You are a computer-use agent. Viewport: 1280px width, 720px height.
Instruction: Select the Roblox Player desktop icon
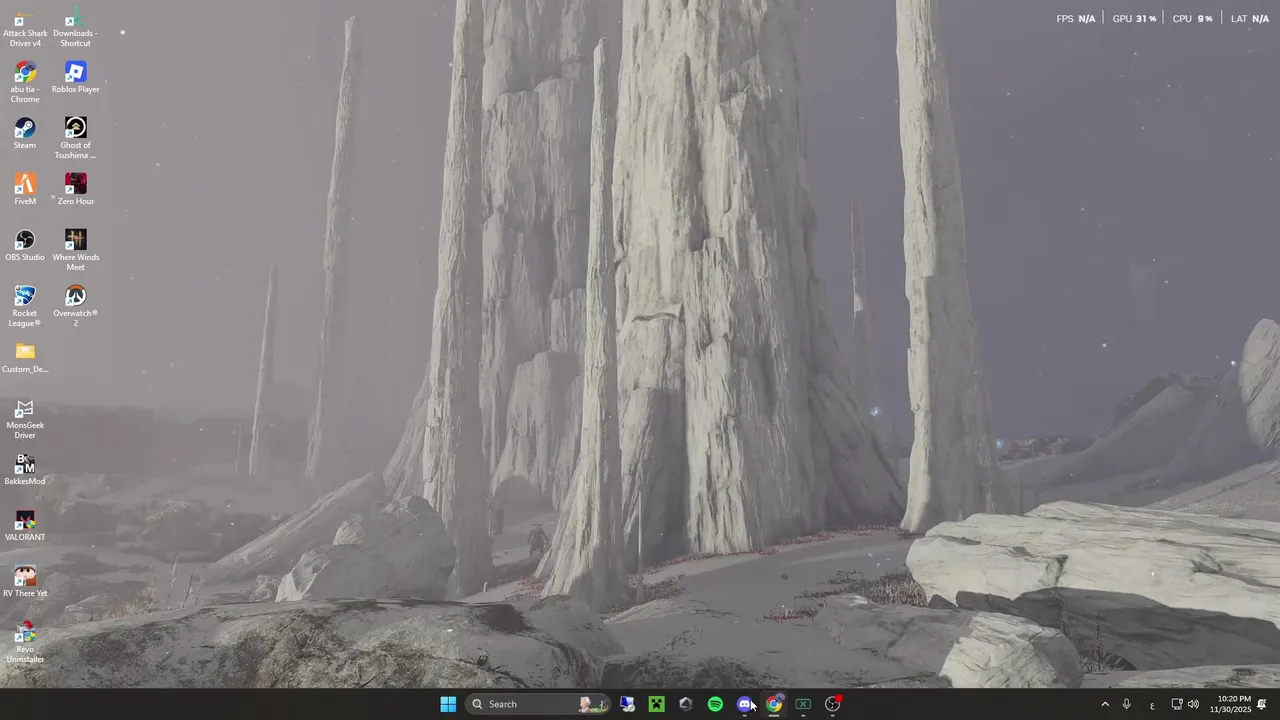click(x=75, y=78)
